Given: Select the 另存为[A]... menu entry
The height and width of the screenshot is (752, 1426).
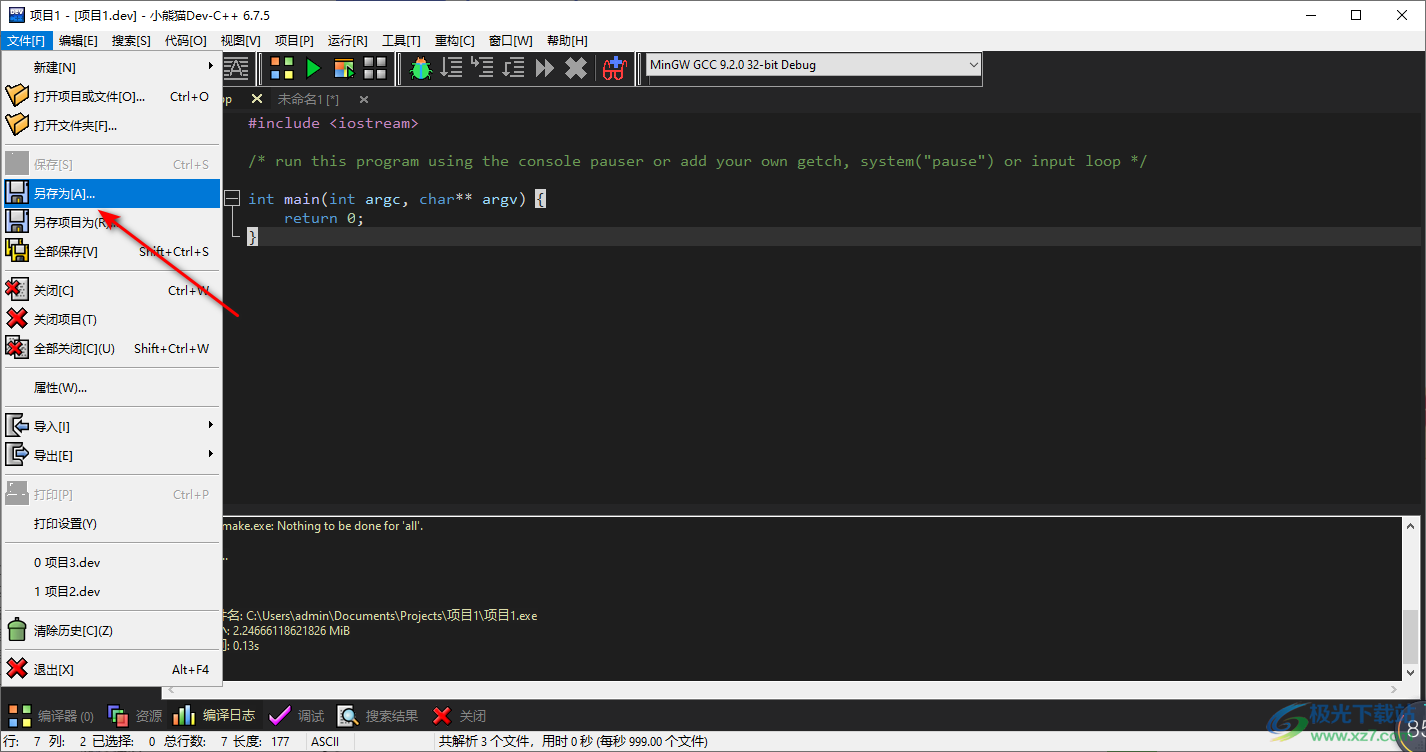Looking at the screenshot, I should click(x=112, y=193).
